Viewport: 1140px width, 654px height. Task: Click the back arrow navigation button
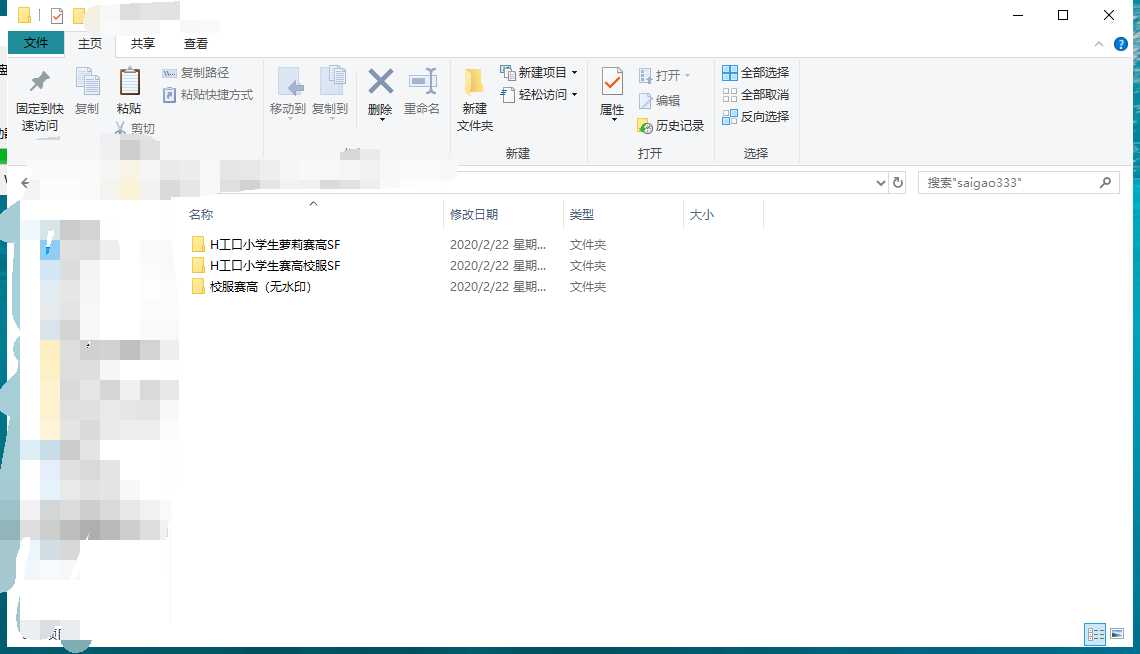[x=25, y=183]
